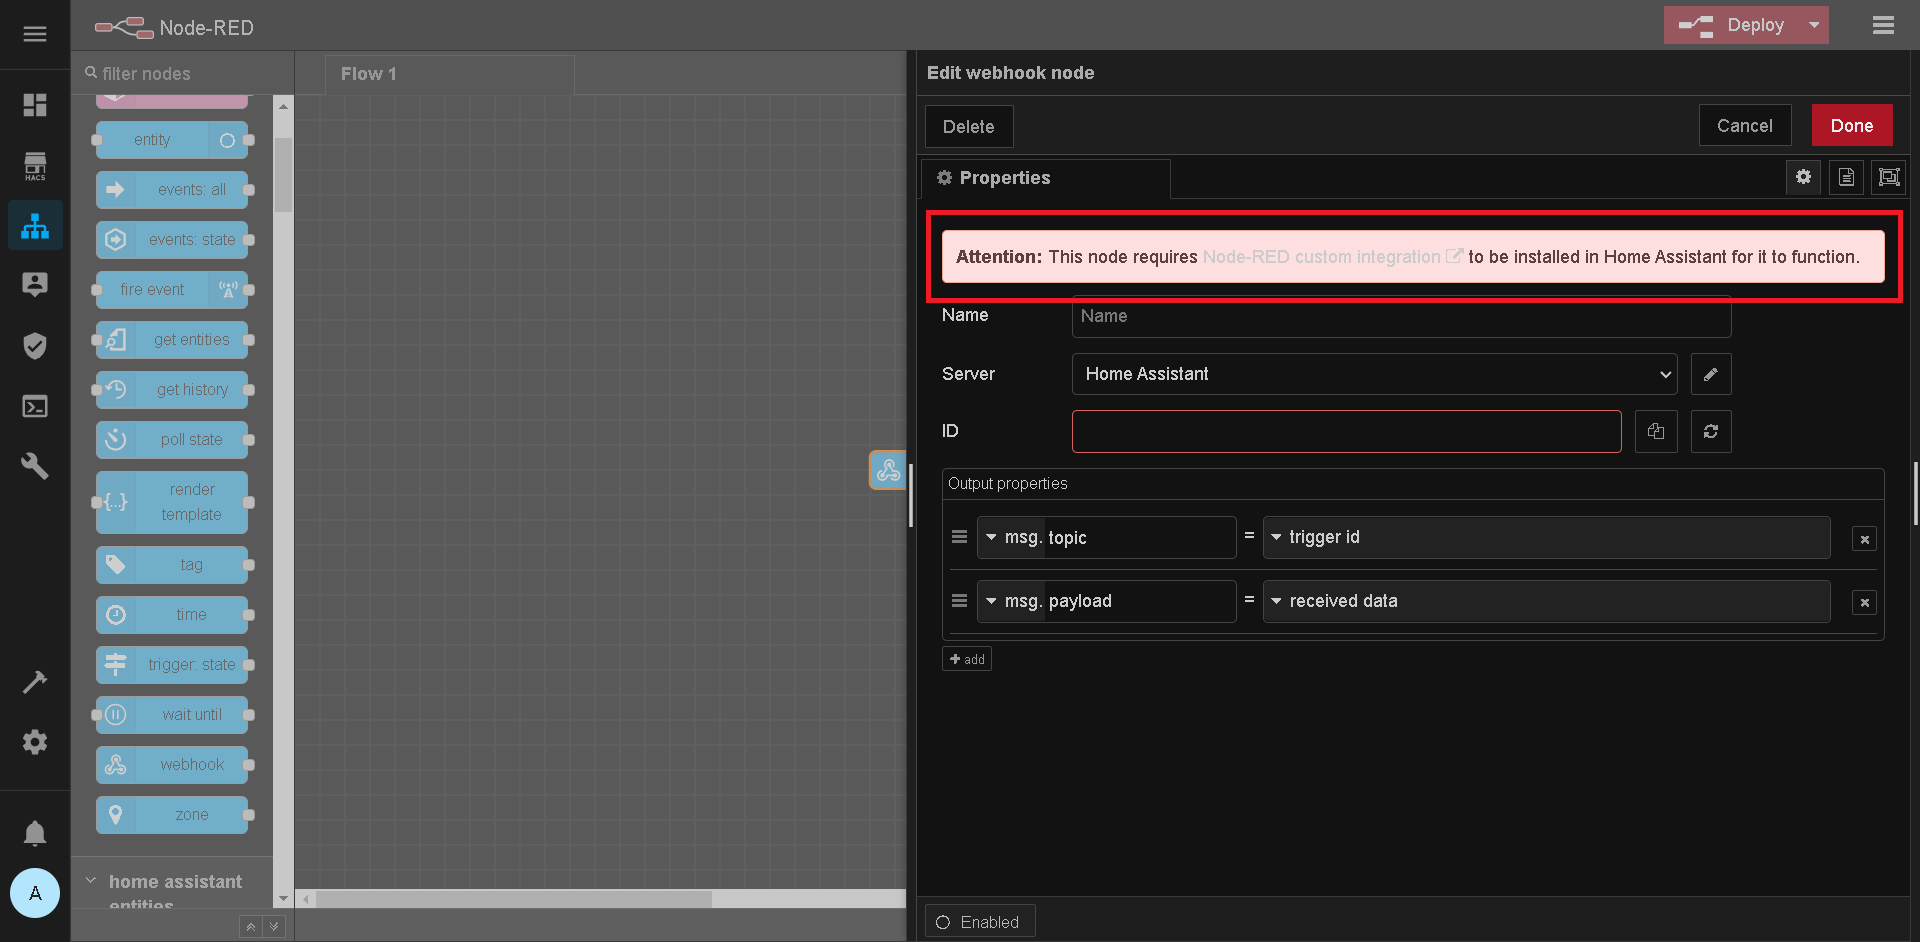Open the wrench tools icon in sidebar

pos(35,466)
